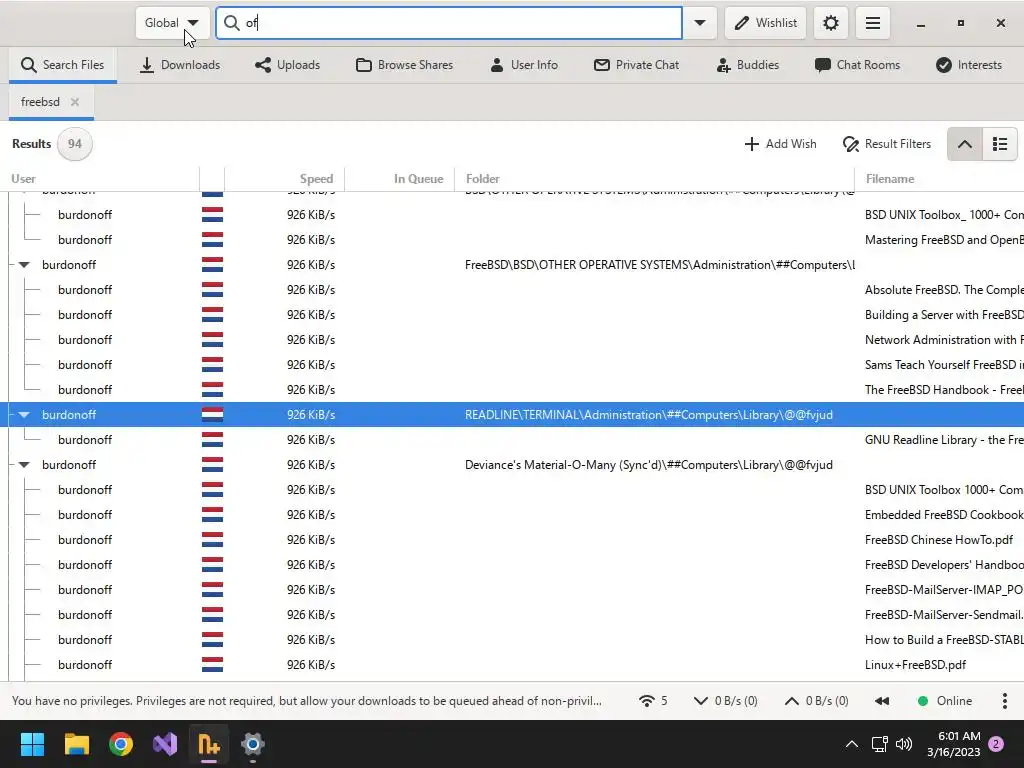Open the grouping mode list icon

(1000, 144)
